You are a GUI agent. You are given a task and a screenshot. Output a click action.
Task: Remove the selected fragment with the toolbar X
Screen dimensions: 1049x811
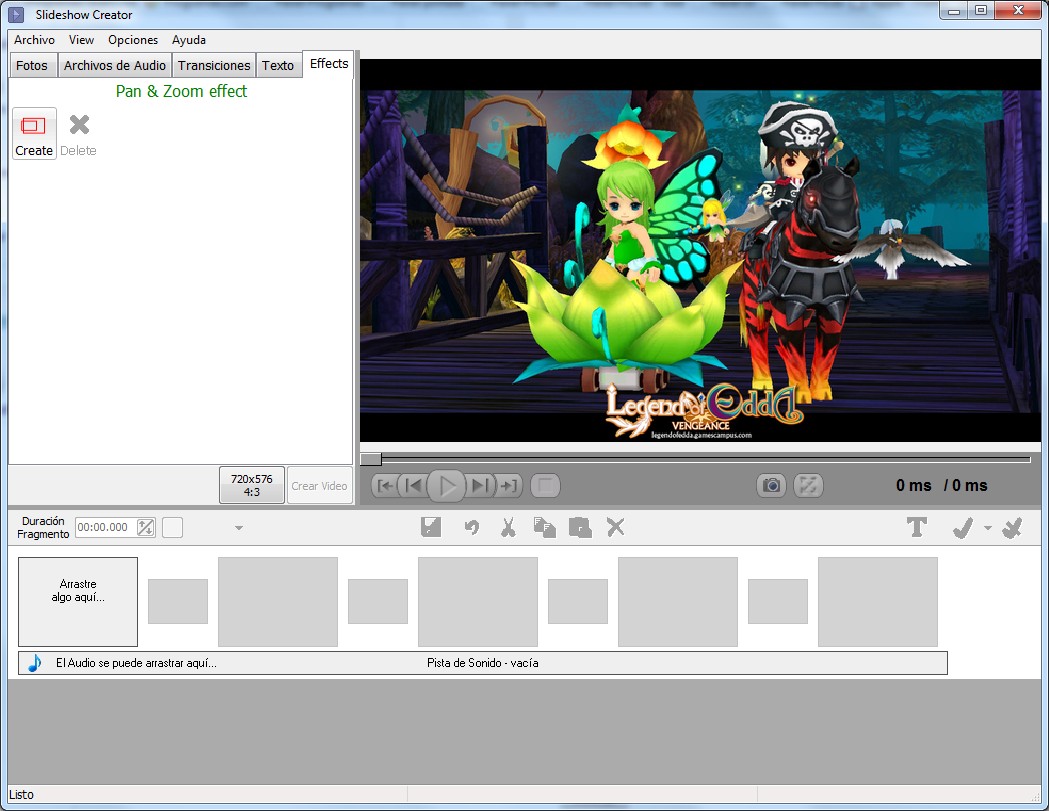pyautogui.click(x=615, y=527)
